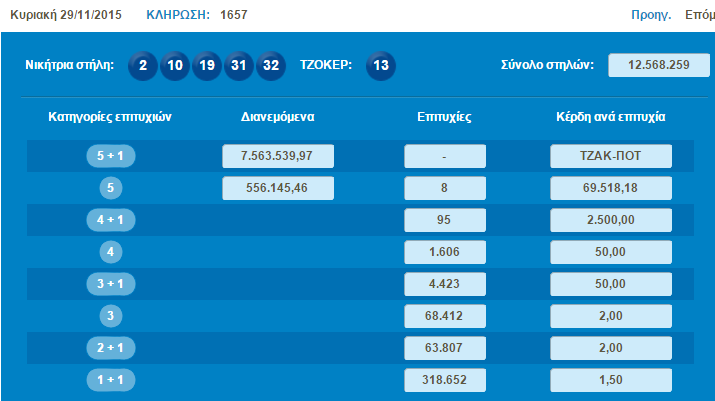Select winning number ball 10
715x401 pixels.
(175, 66)
